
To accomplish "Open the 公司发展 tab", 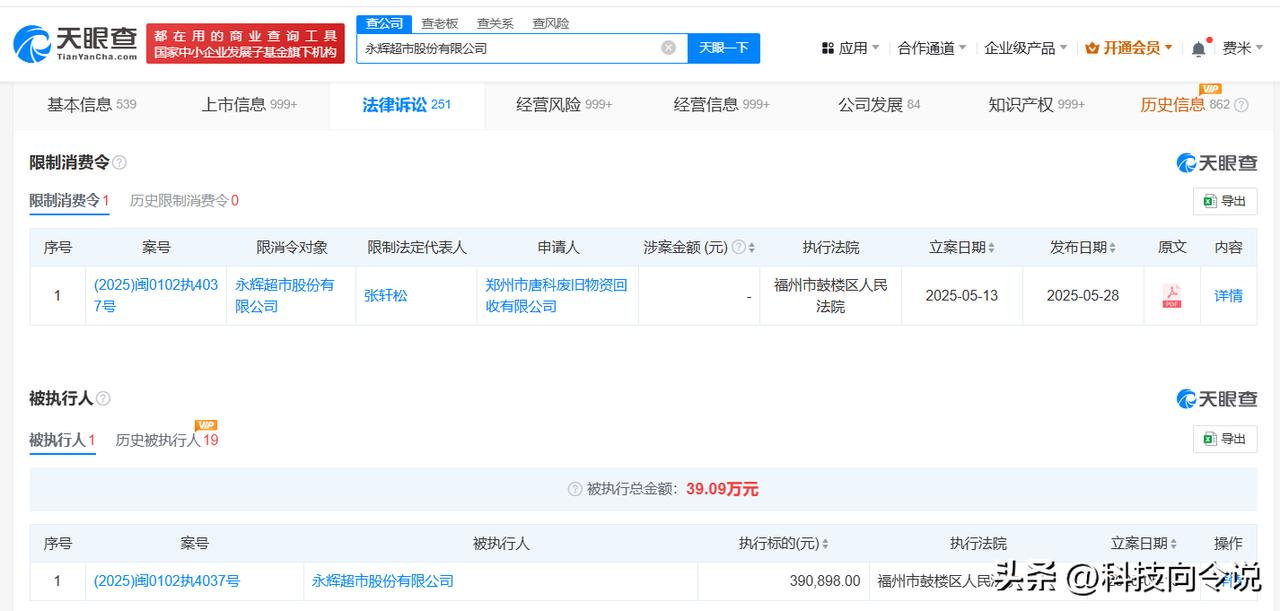I will (x=879, y=105).
